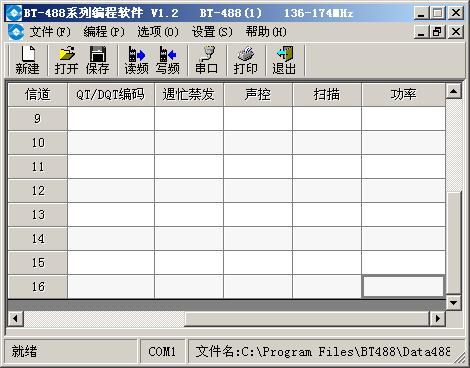Click the vertical scrollbar up arrow

pyautogui.click(x=454, y=91)
